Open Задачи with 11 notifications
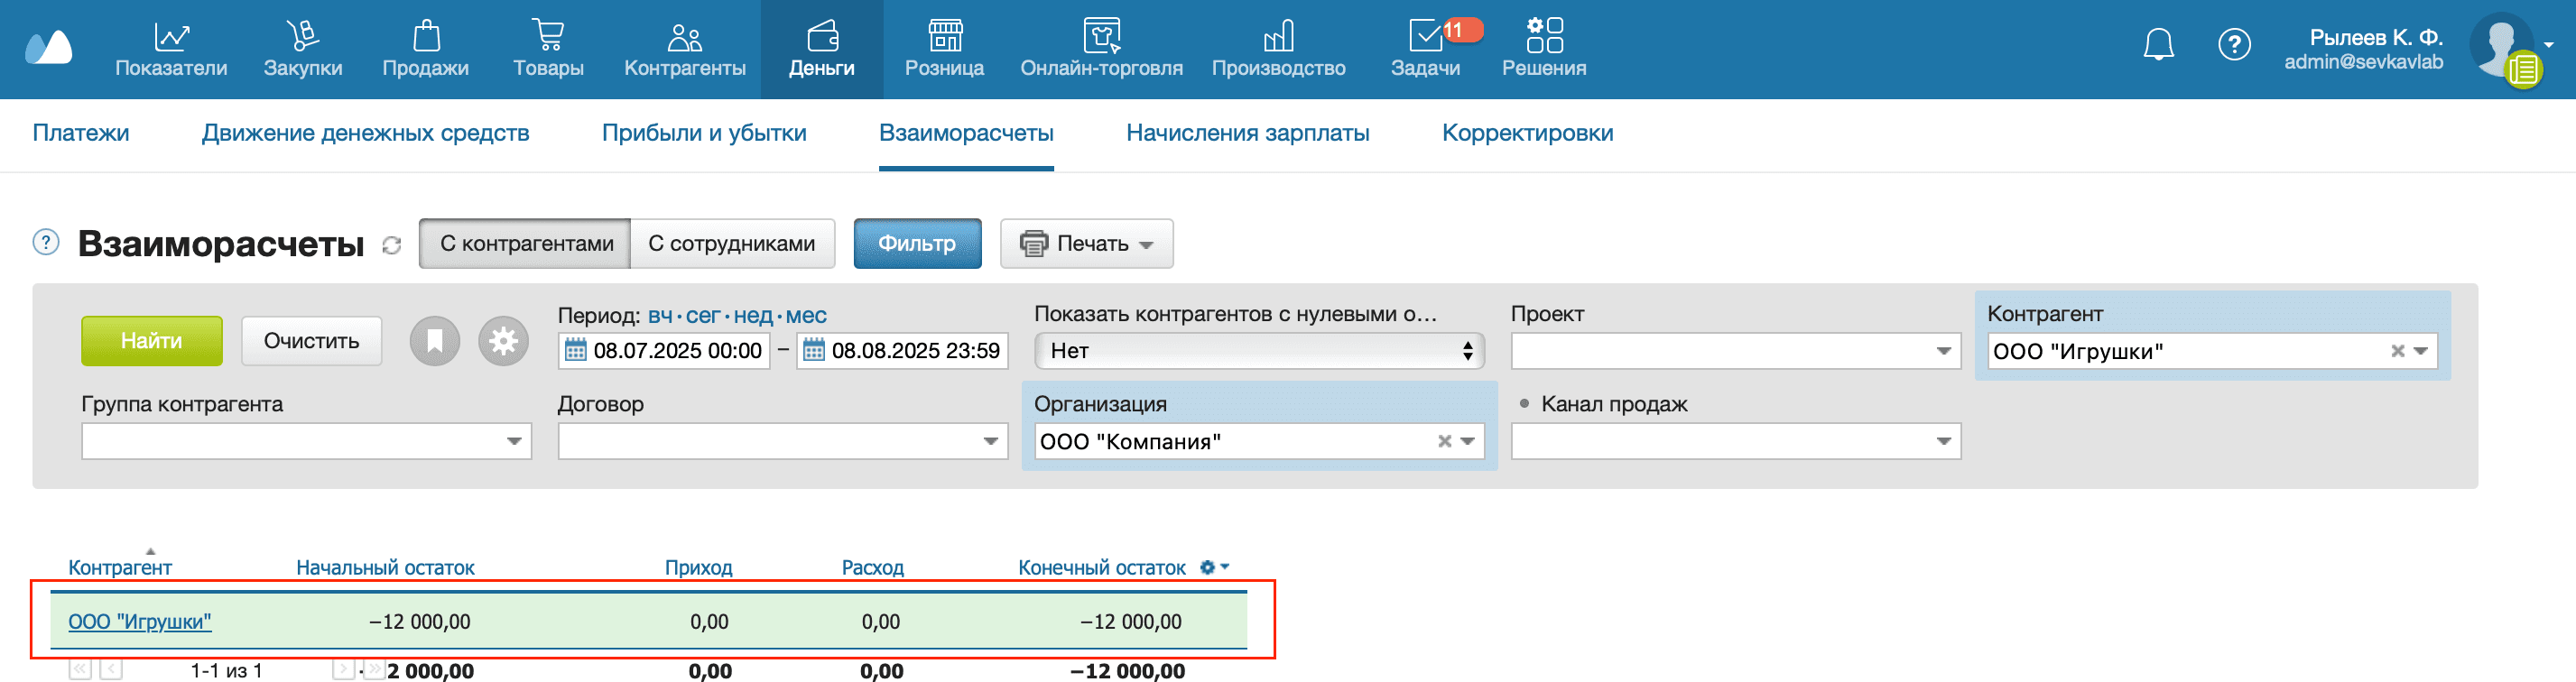 point(1425,50)
